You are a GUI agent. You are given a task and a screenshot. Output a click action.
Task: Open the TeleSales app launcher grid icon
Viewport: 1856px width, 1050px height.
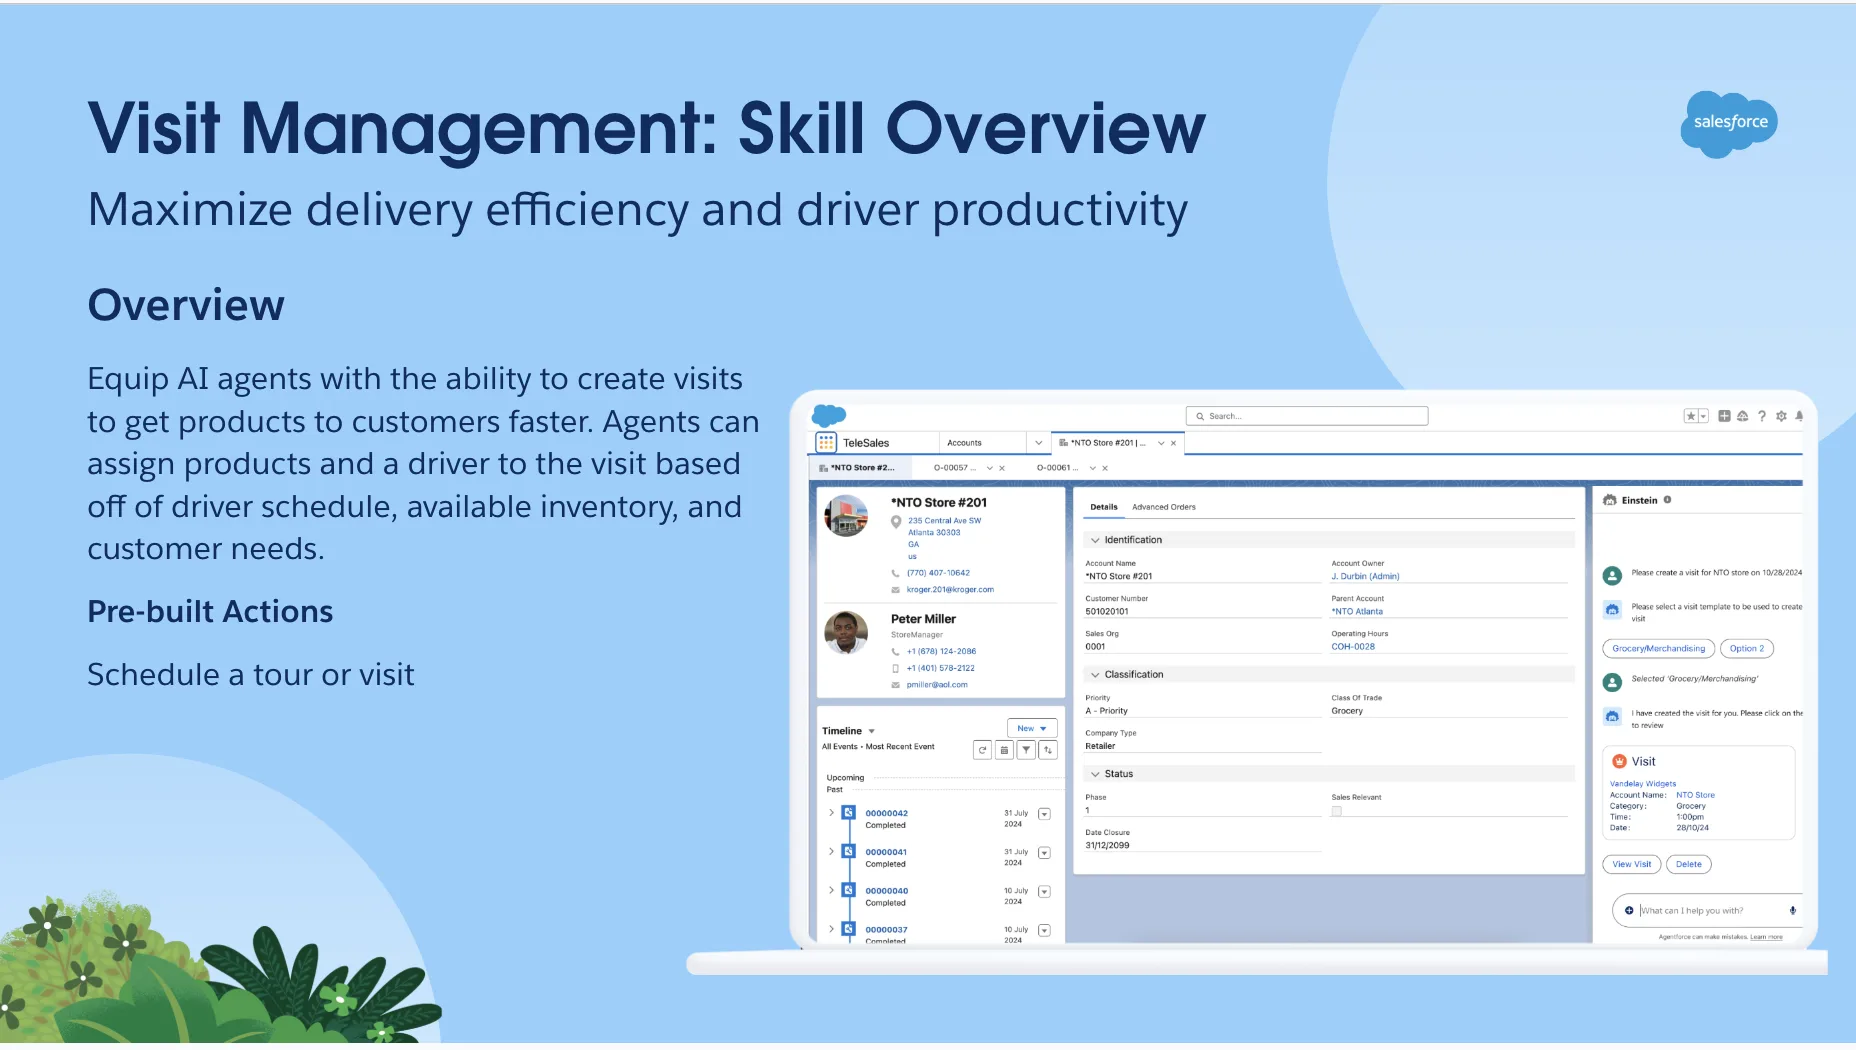[x=826, y=442]
